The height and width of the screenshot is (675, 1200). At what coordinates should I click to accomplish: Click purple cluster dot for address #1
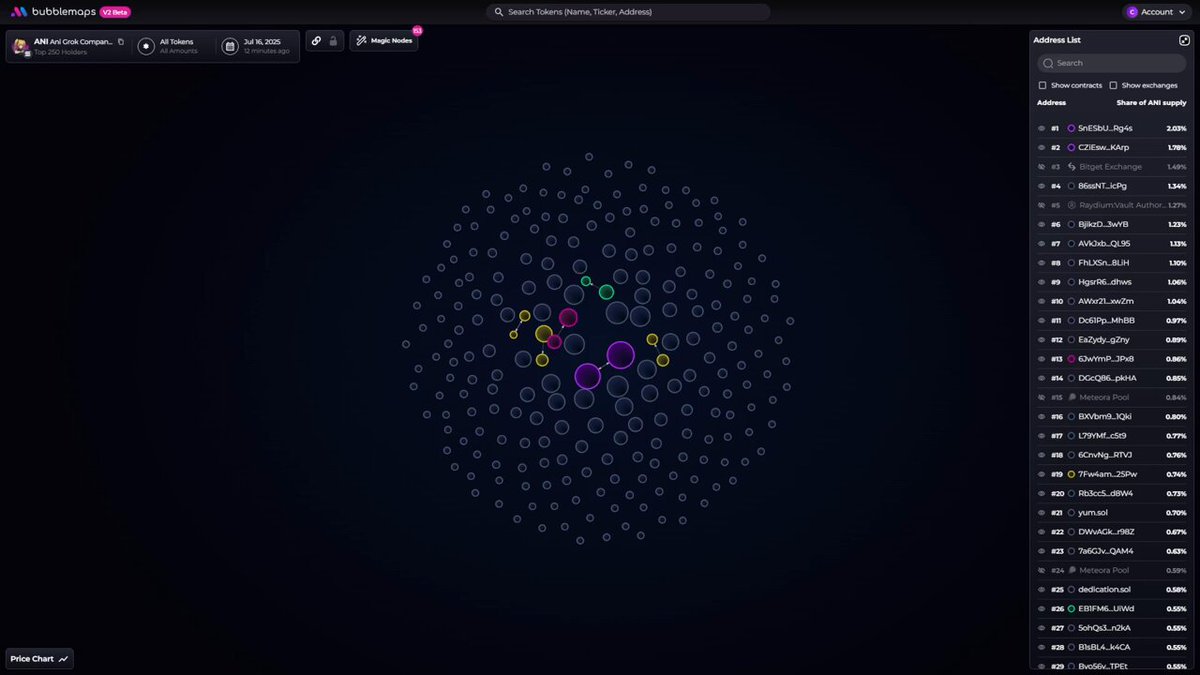(x=1071, y=128)
